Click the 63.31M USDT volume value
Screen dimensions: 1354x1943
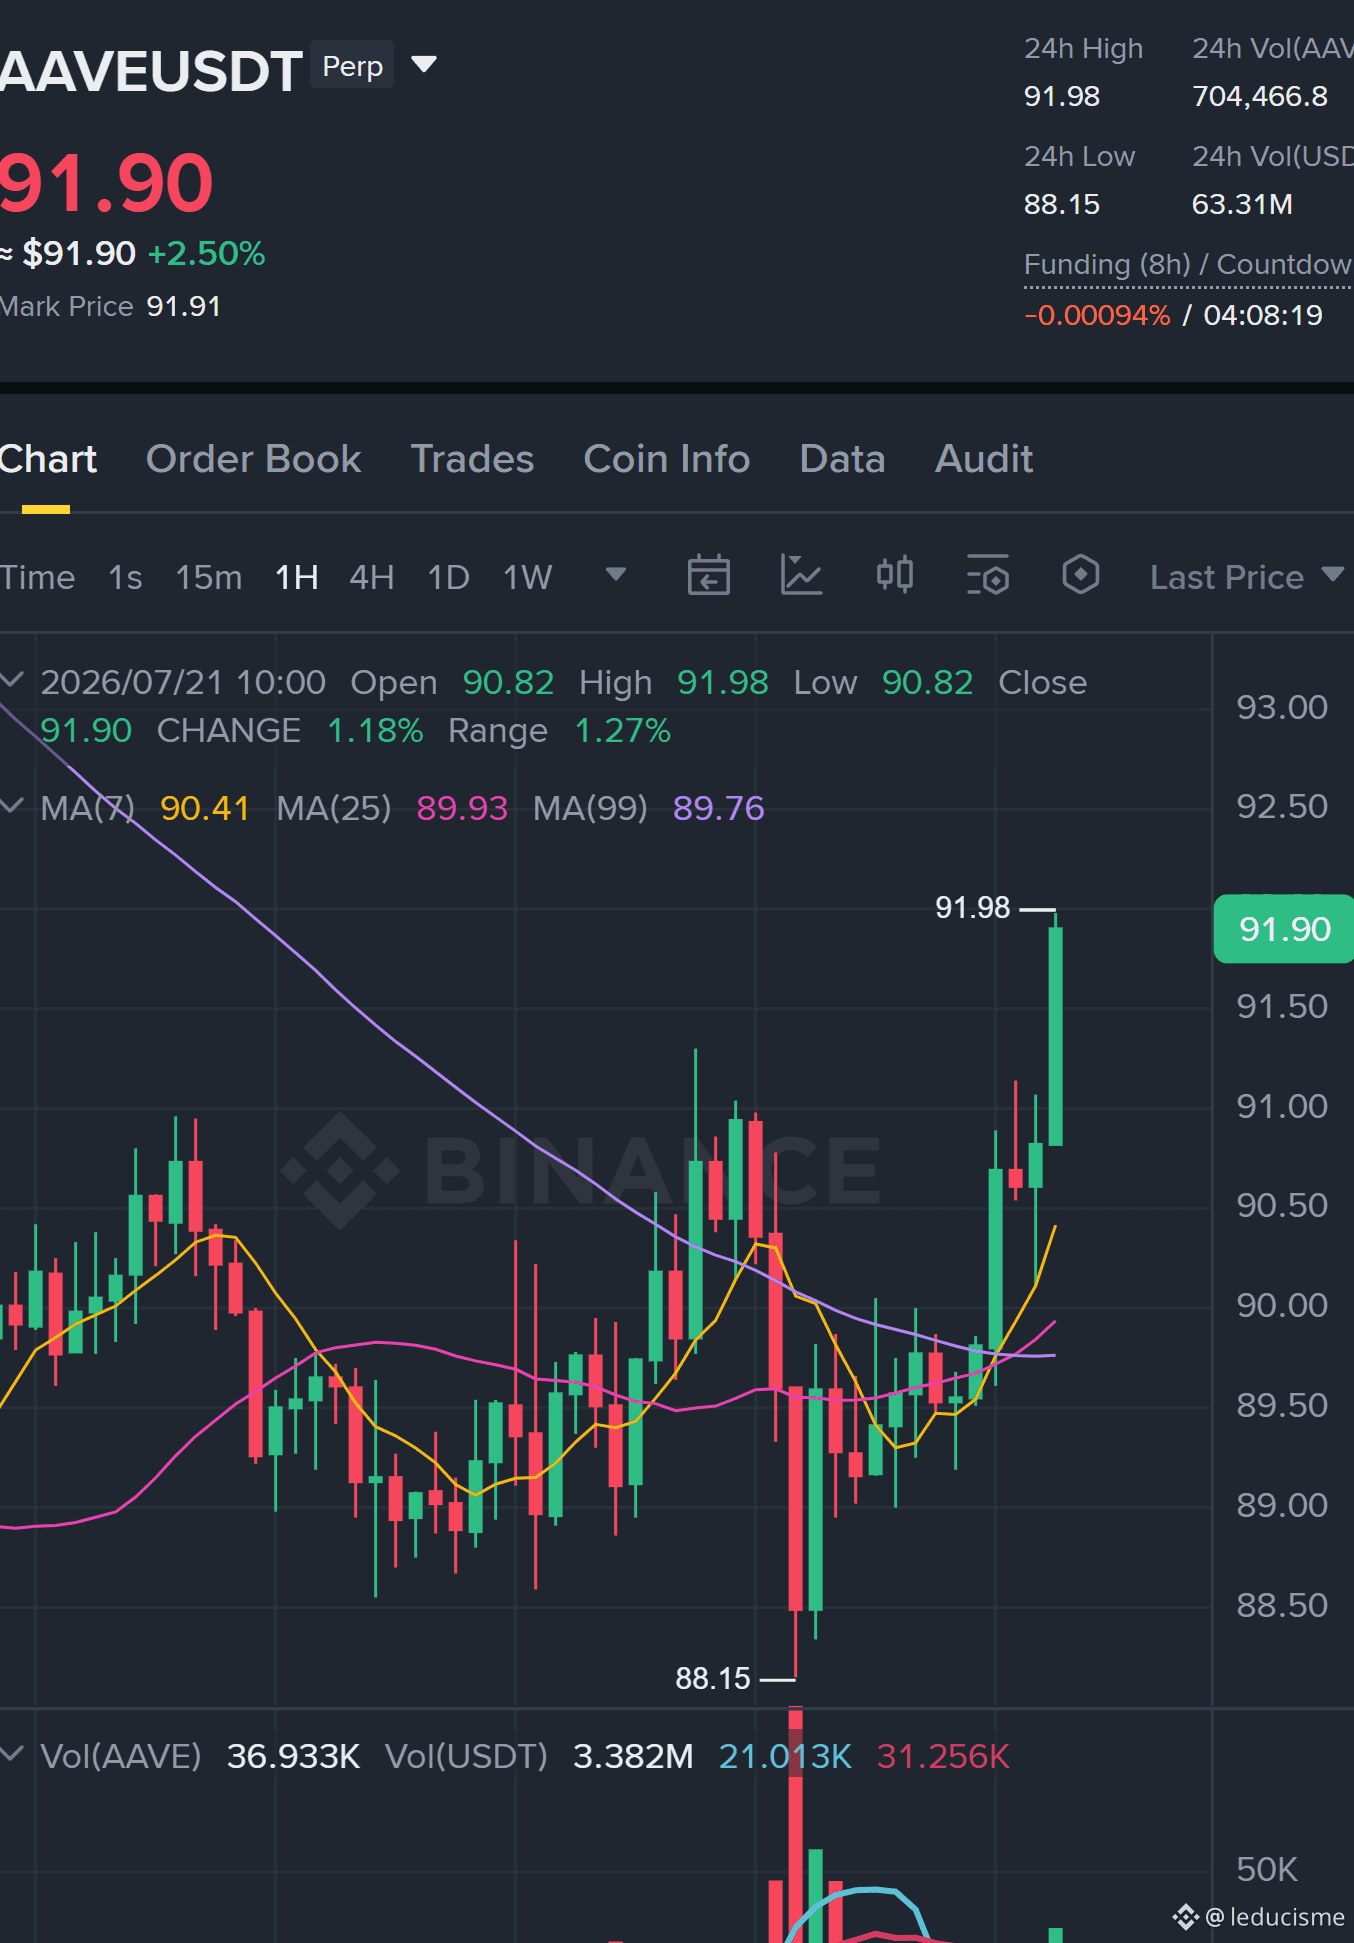[x=1242, y=204]
